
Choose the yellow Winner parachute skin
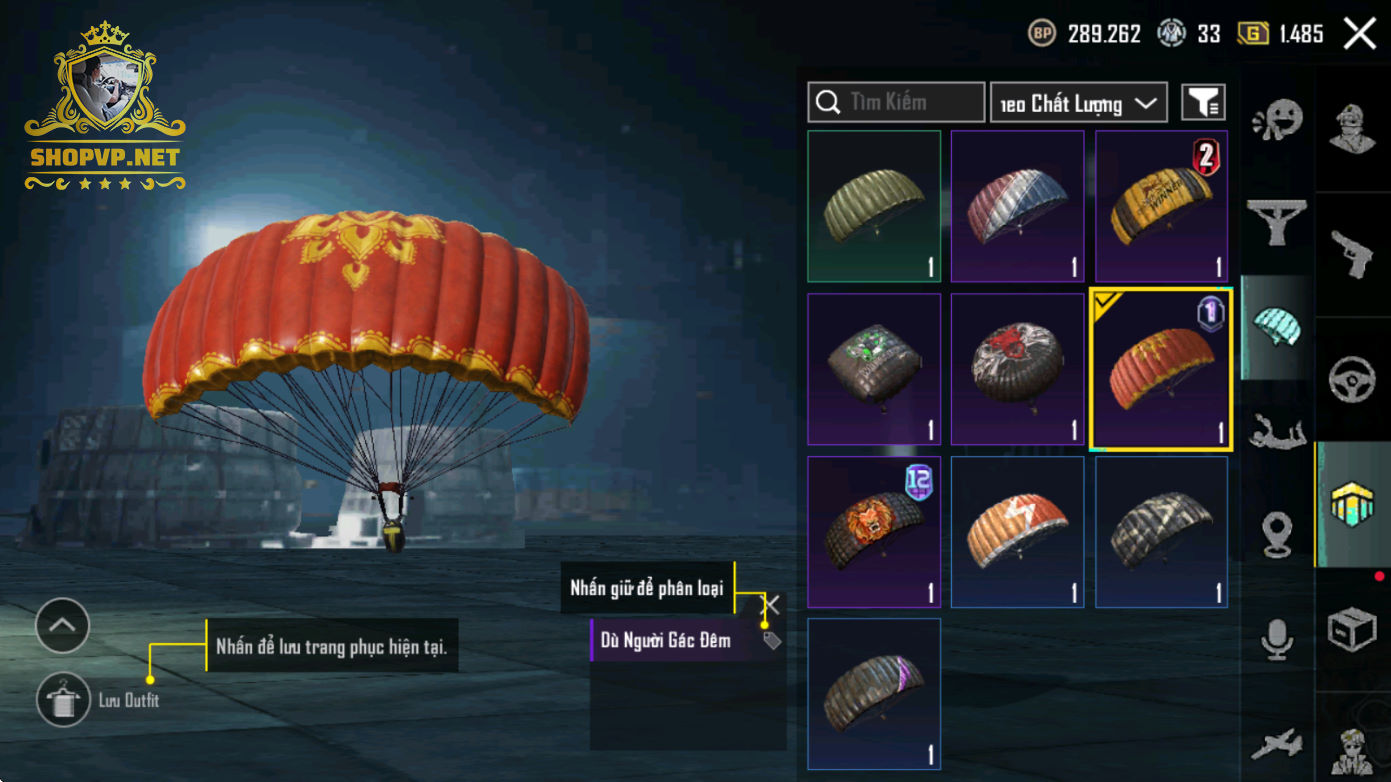(1162, 206)
